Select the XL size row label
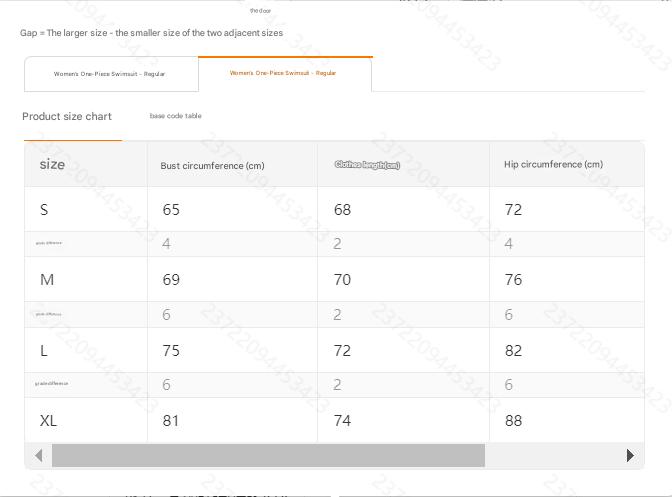This screenshot has height=497, width=672. (x=48, y=421)
